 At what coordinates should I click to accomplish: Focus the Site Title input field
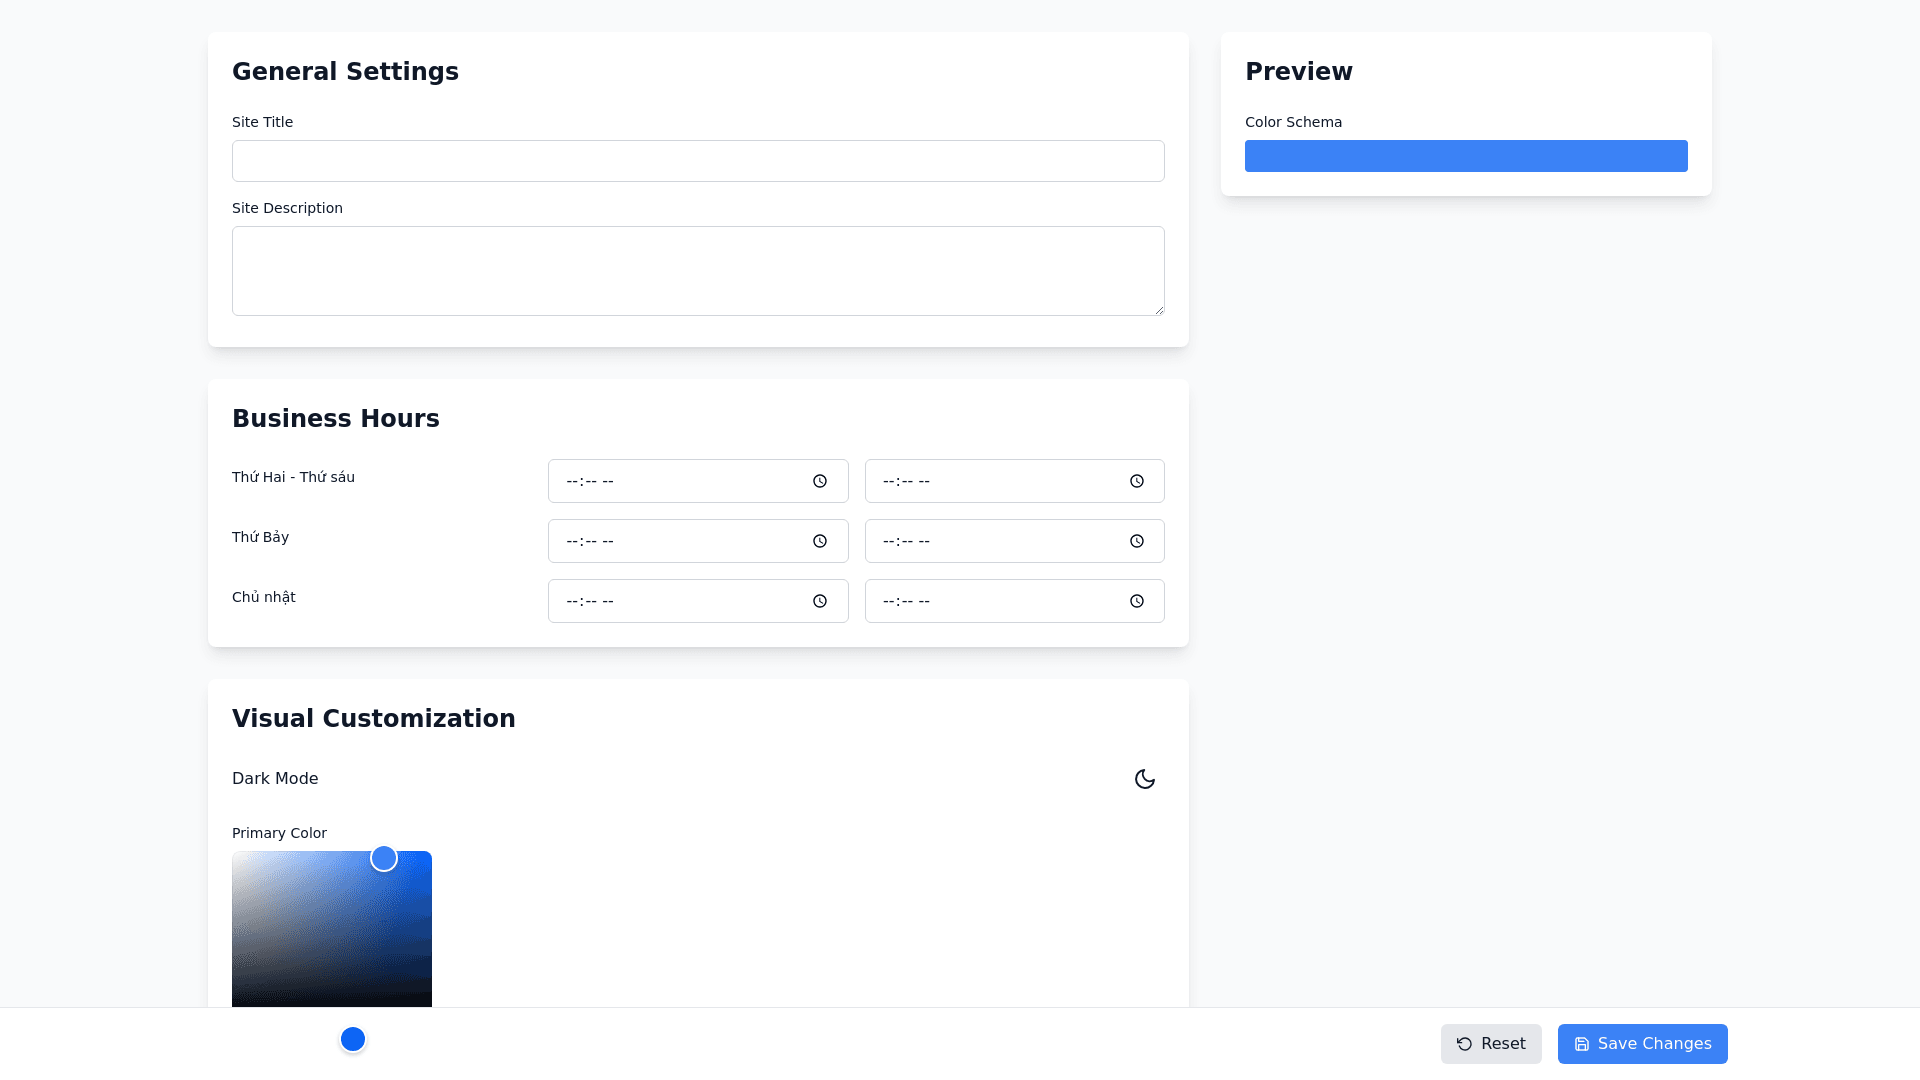point(698,161)
